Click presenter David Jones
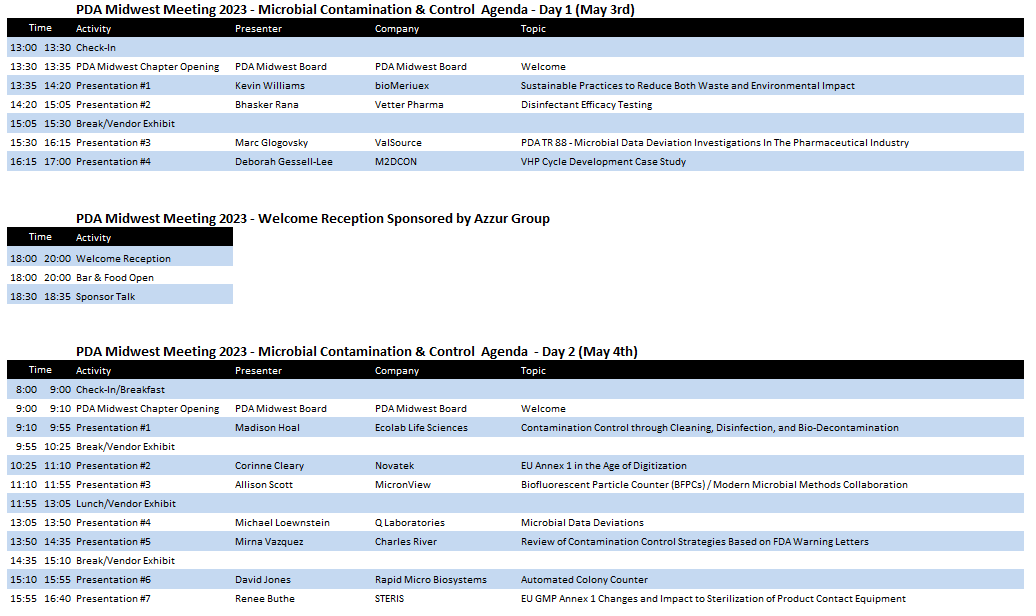 pyautogui.click(x=262, y=580)
